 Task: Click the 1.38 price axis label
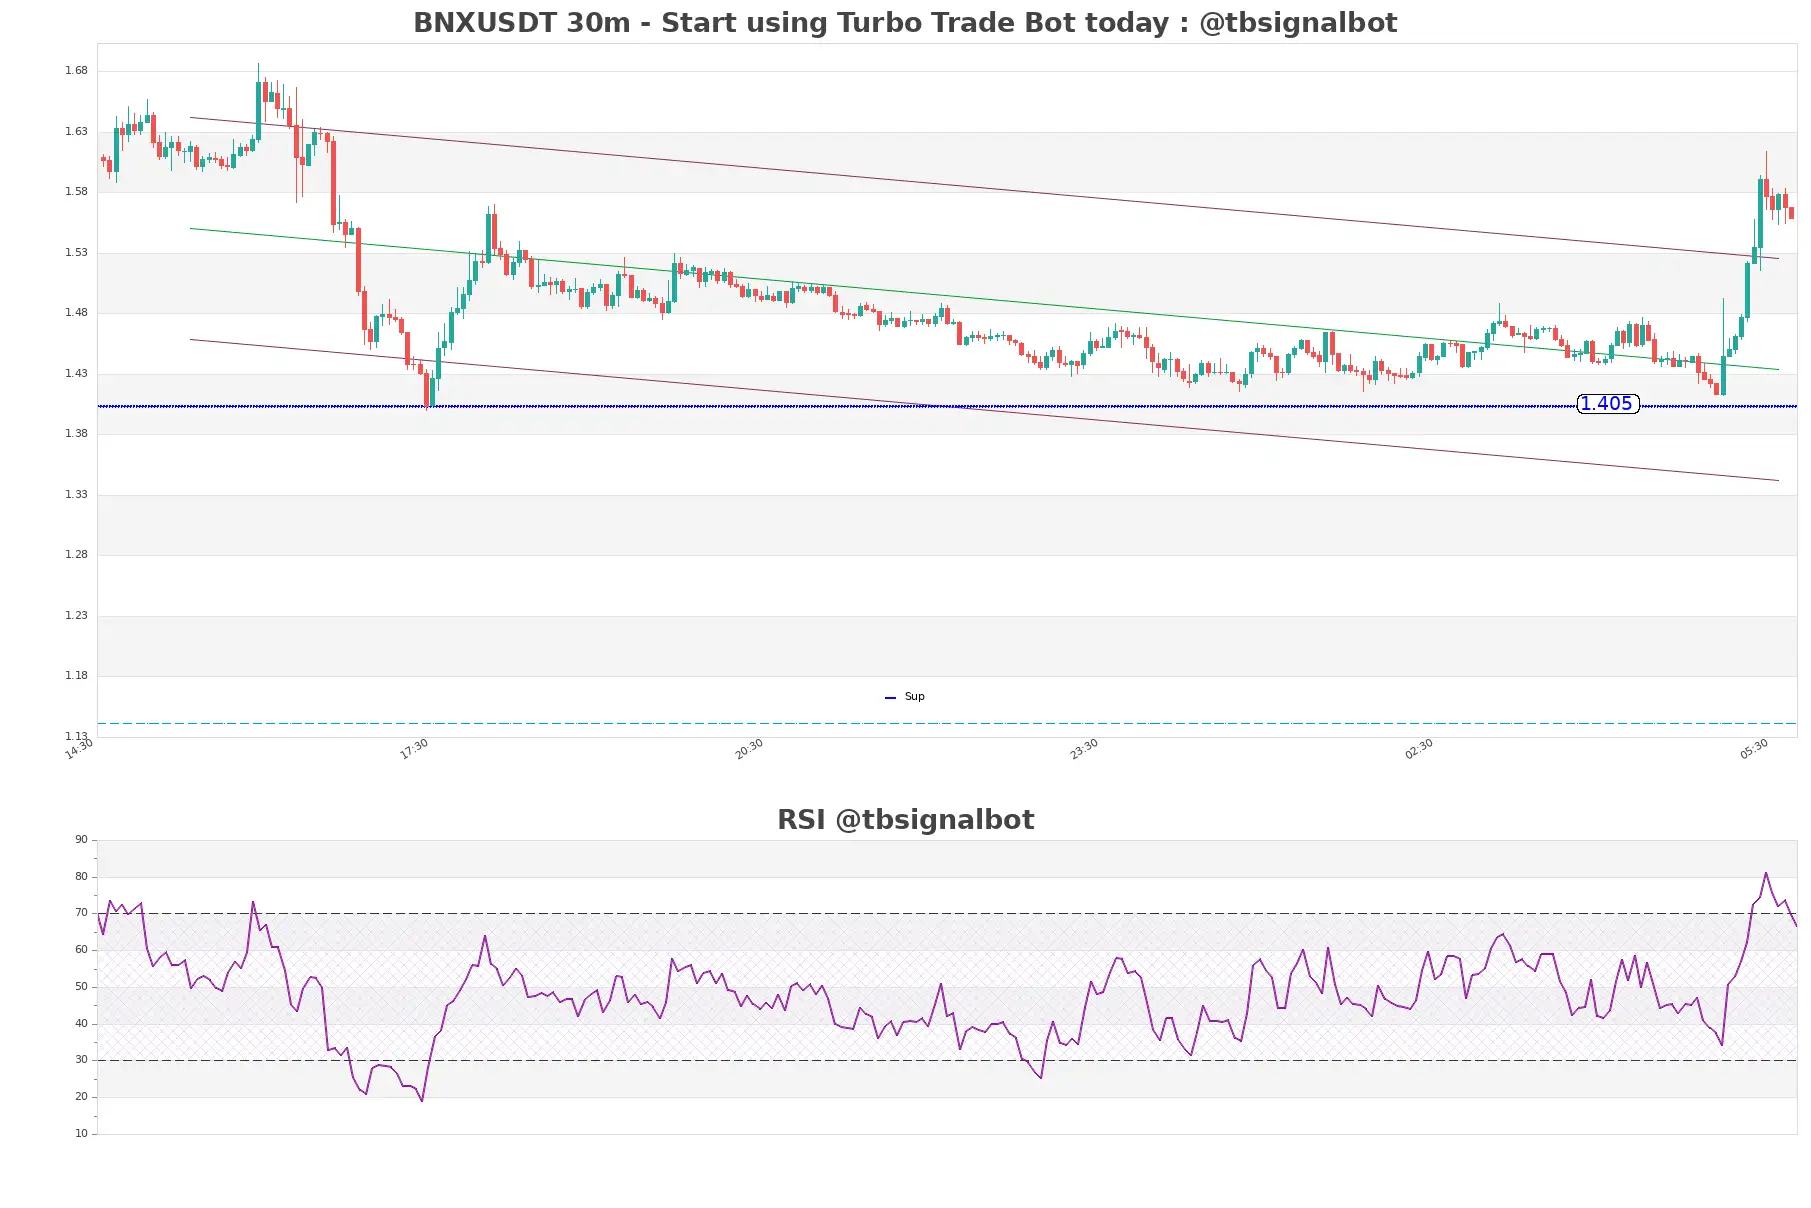[x=76, y=433]
